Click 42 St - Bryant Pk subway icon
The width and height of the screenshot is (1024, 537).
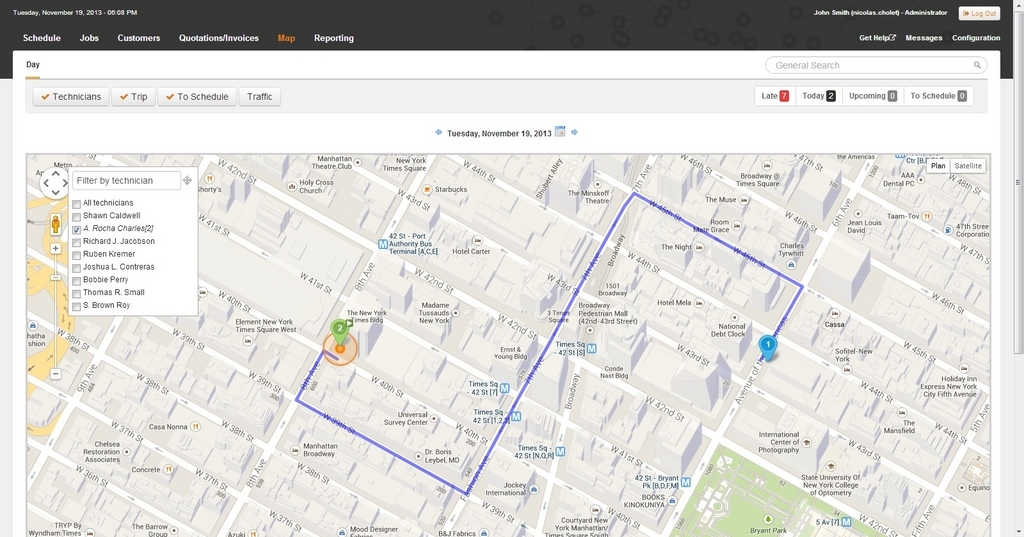pos(686,482)
